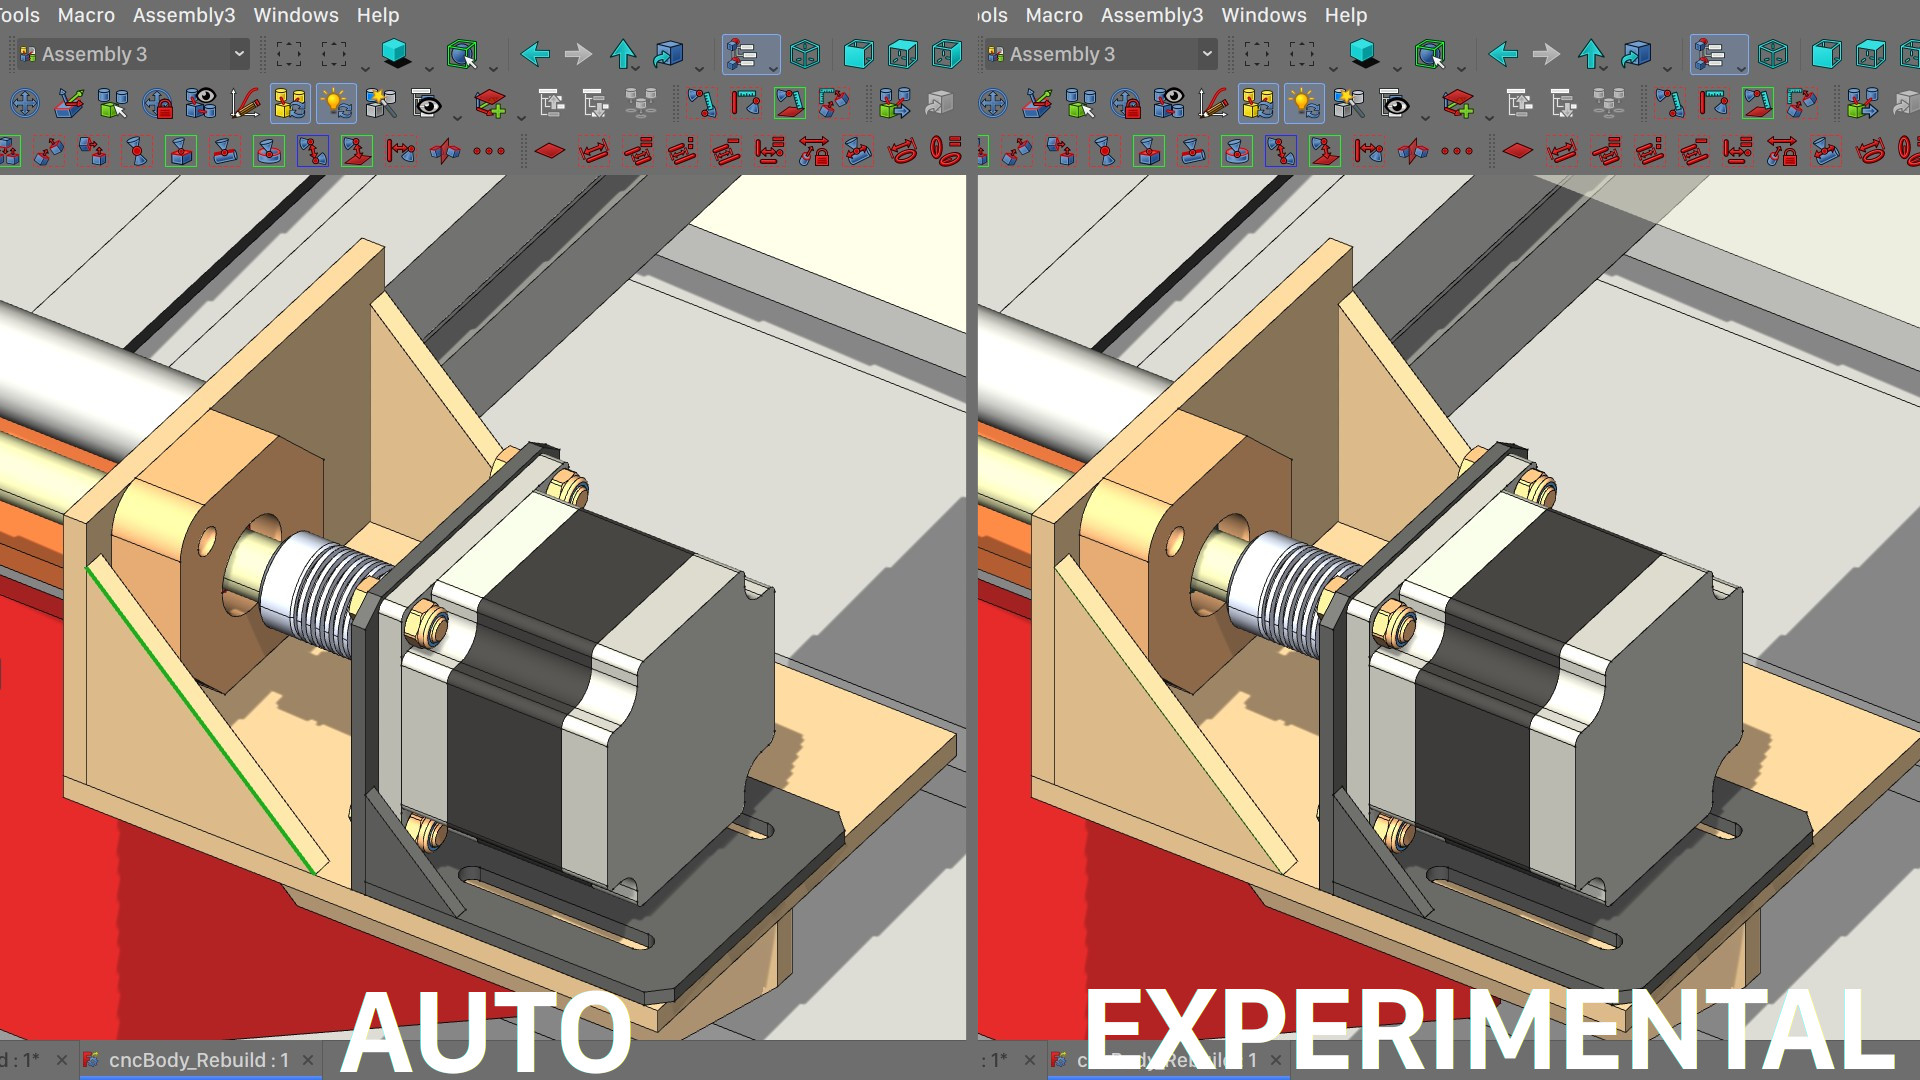Open the Assembly 3 workbench dropdown, right window

[1100, 54]
